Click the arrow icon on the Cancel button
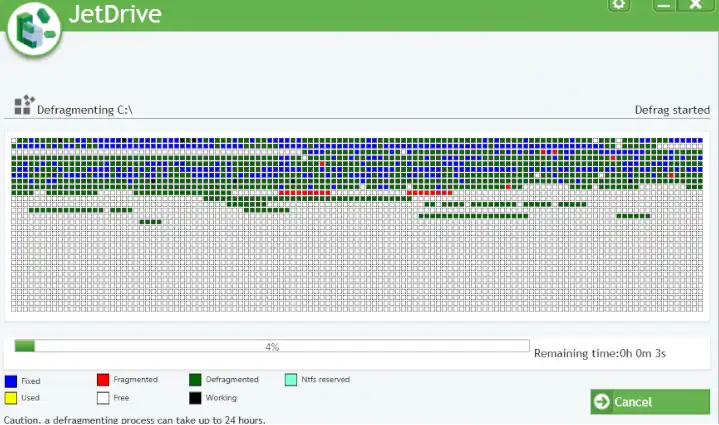 (601, 402)
